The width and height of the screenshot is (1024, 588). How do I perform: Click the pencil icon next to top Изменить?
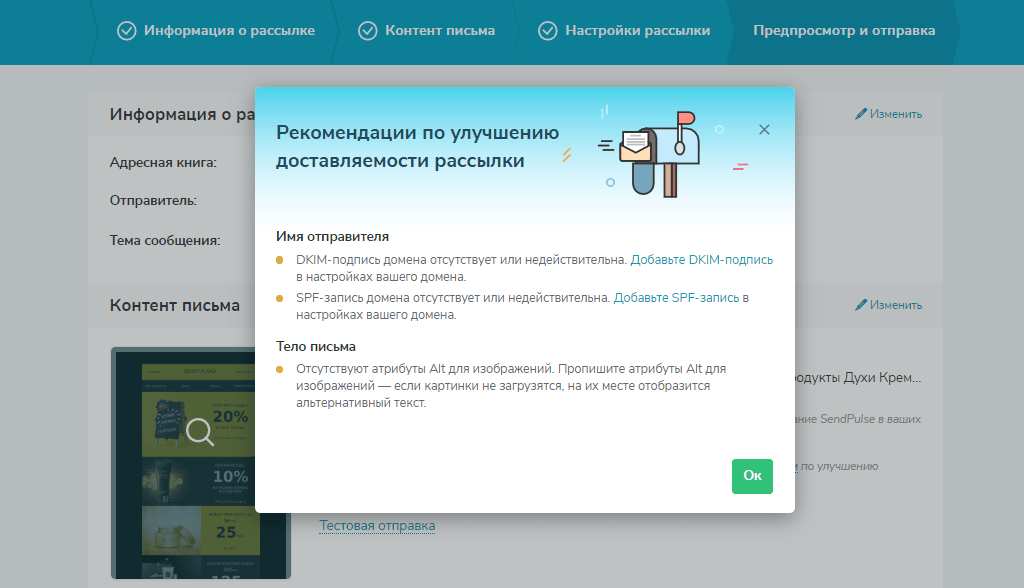(863, 113)
